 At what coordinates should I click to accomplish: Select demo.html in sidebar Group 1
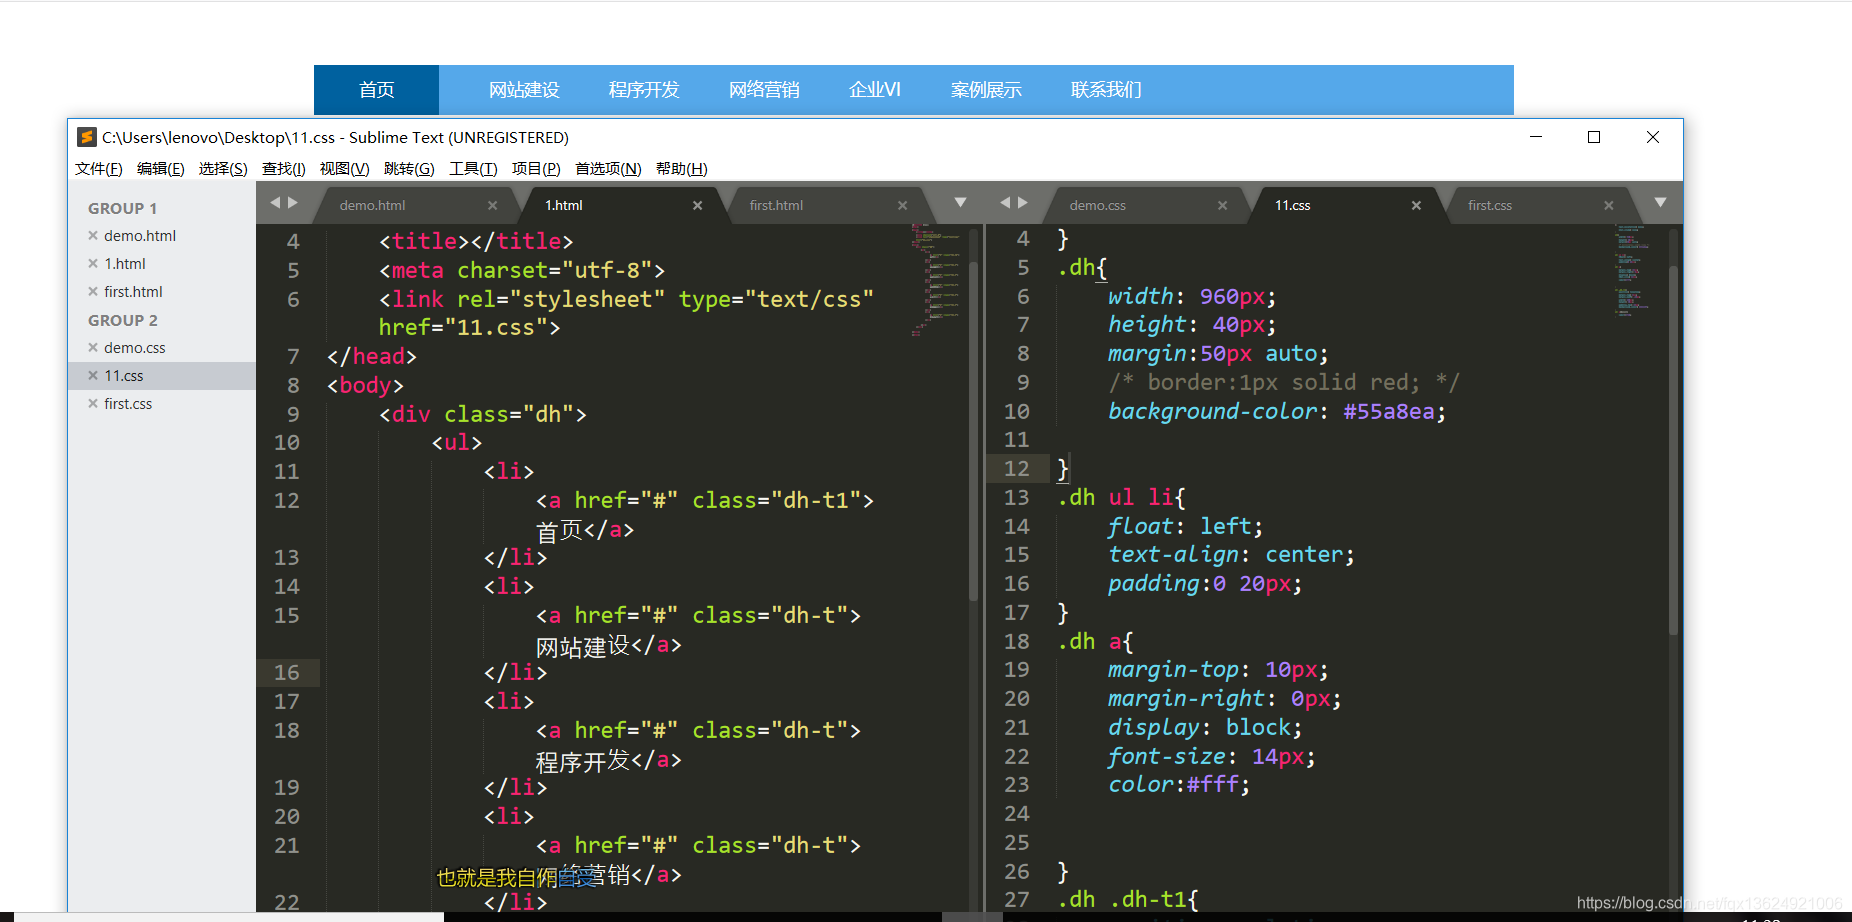[140, 236]
